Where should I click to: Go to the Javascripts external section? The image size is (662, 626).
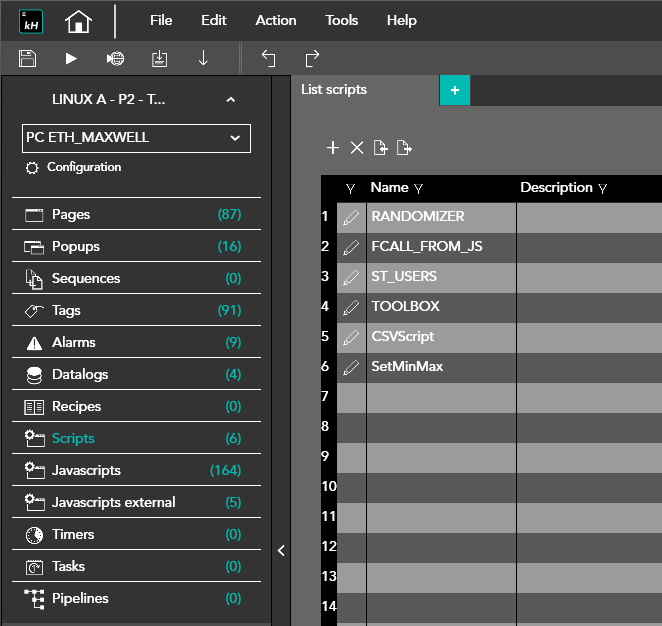pos(113,502)
